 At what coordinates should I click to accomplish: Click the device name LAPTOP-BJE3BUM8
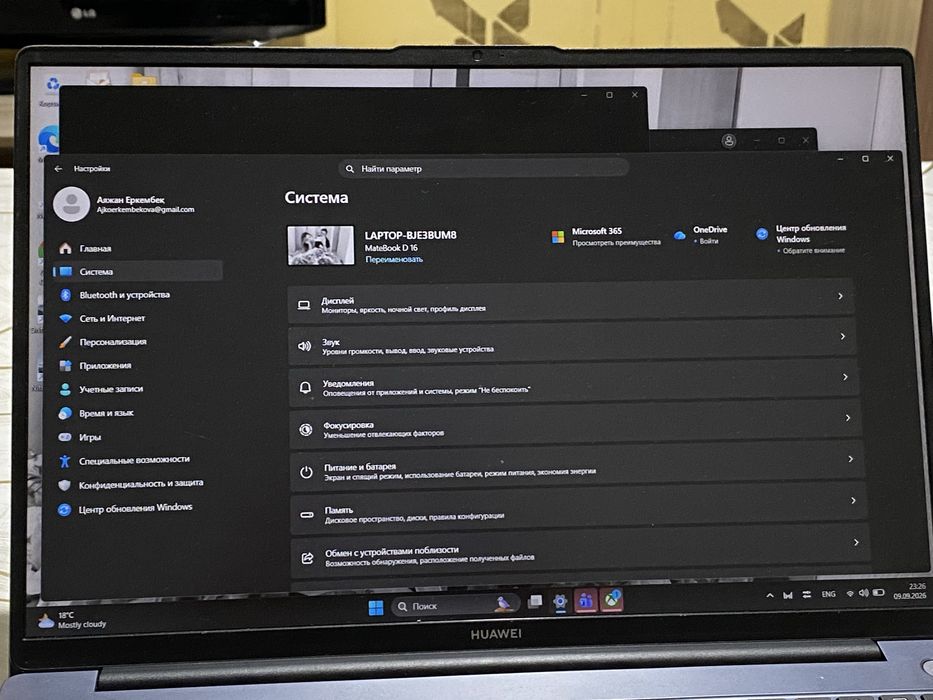411,235
